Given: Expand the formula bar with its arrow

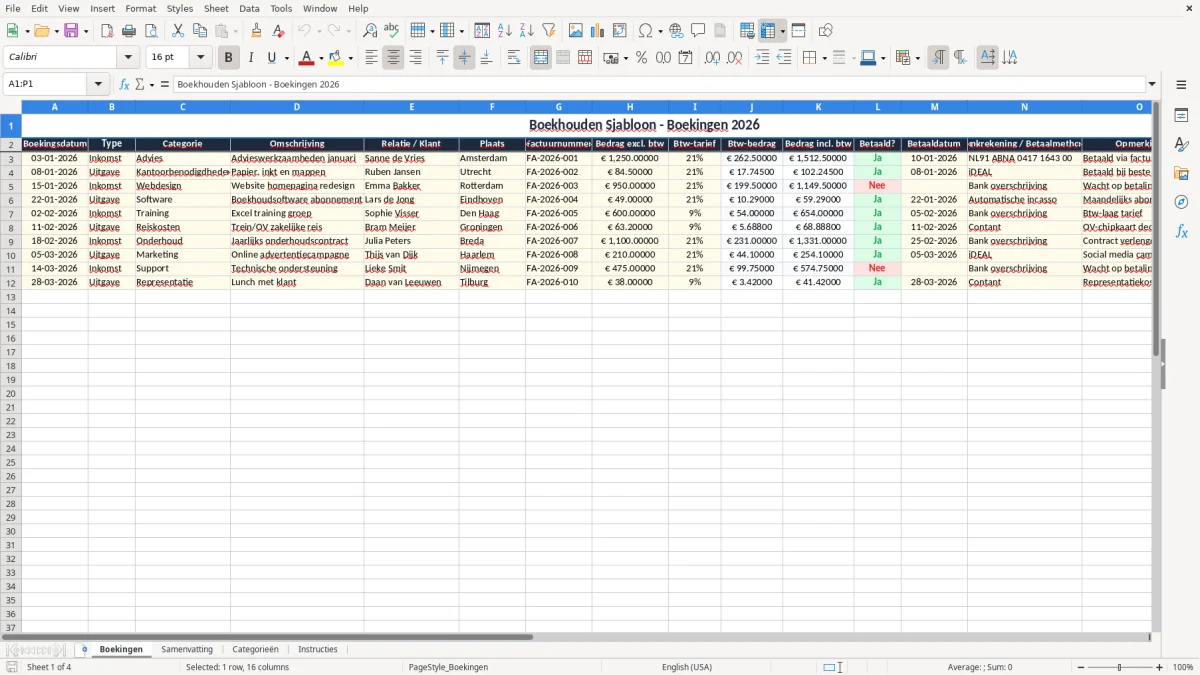Looking at the screenshot, I should coord(1152,84).
